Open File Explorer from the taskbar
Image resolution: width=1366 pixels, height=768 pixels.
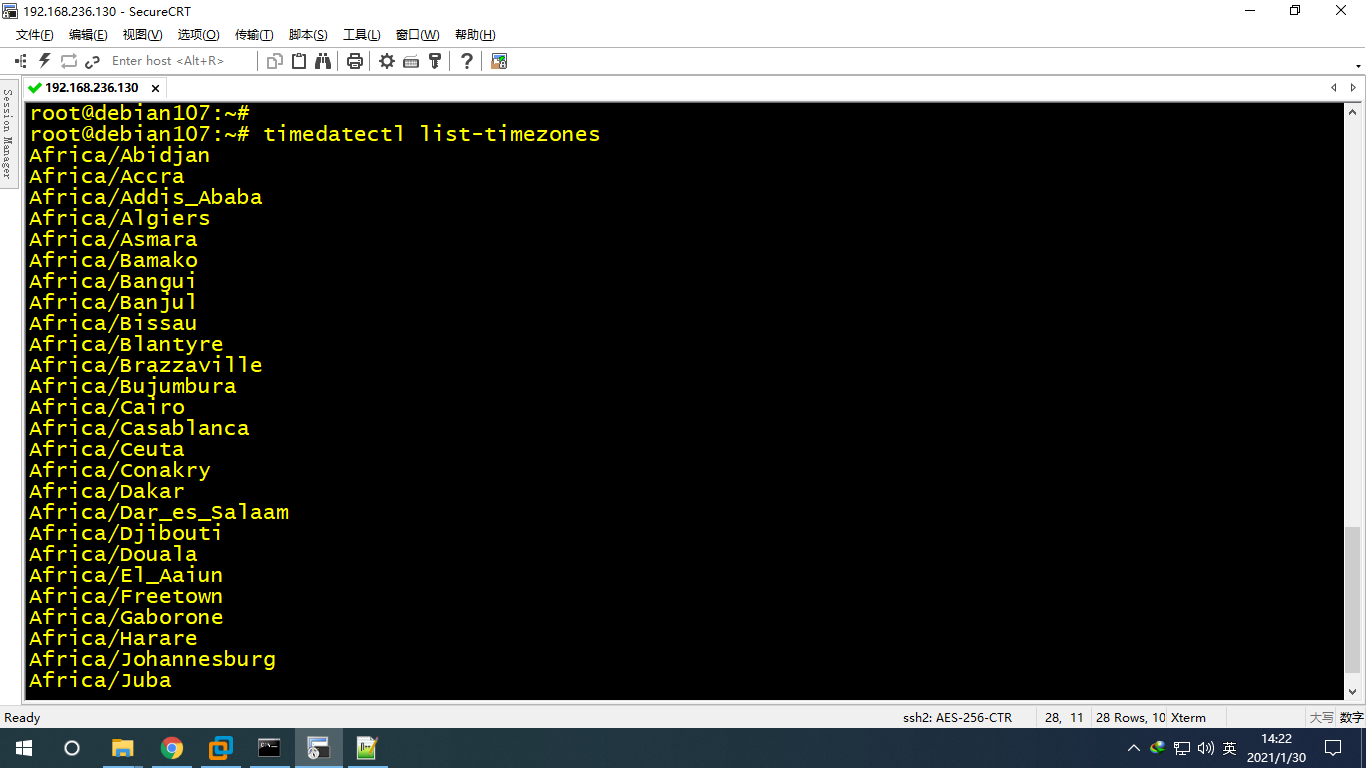122,748
